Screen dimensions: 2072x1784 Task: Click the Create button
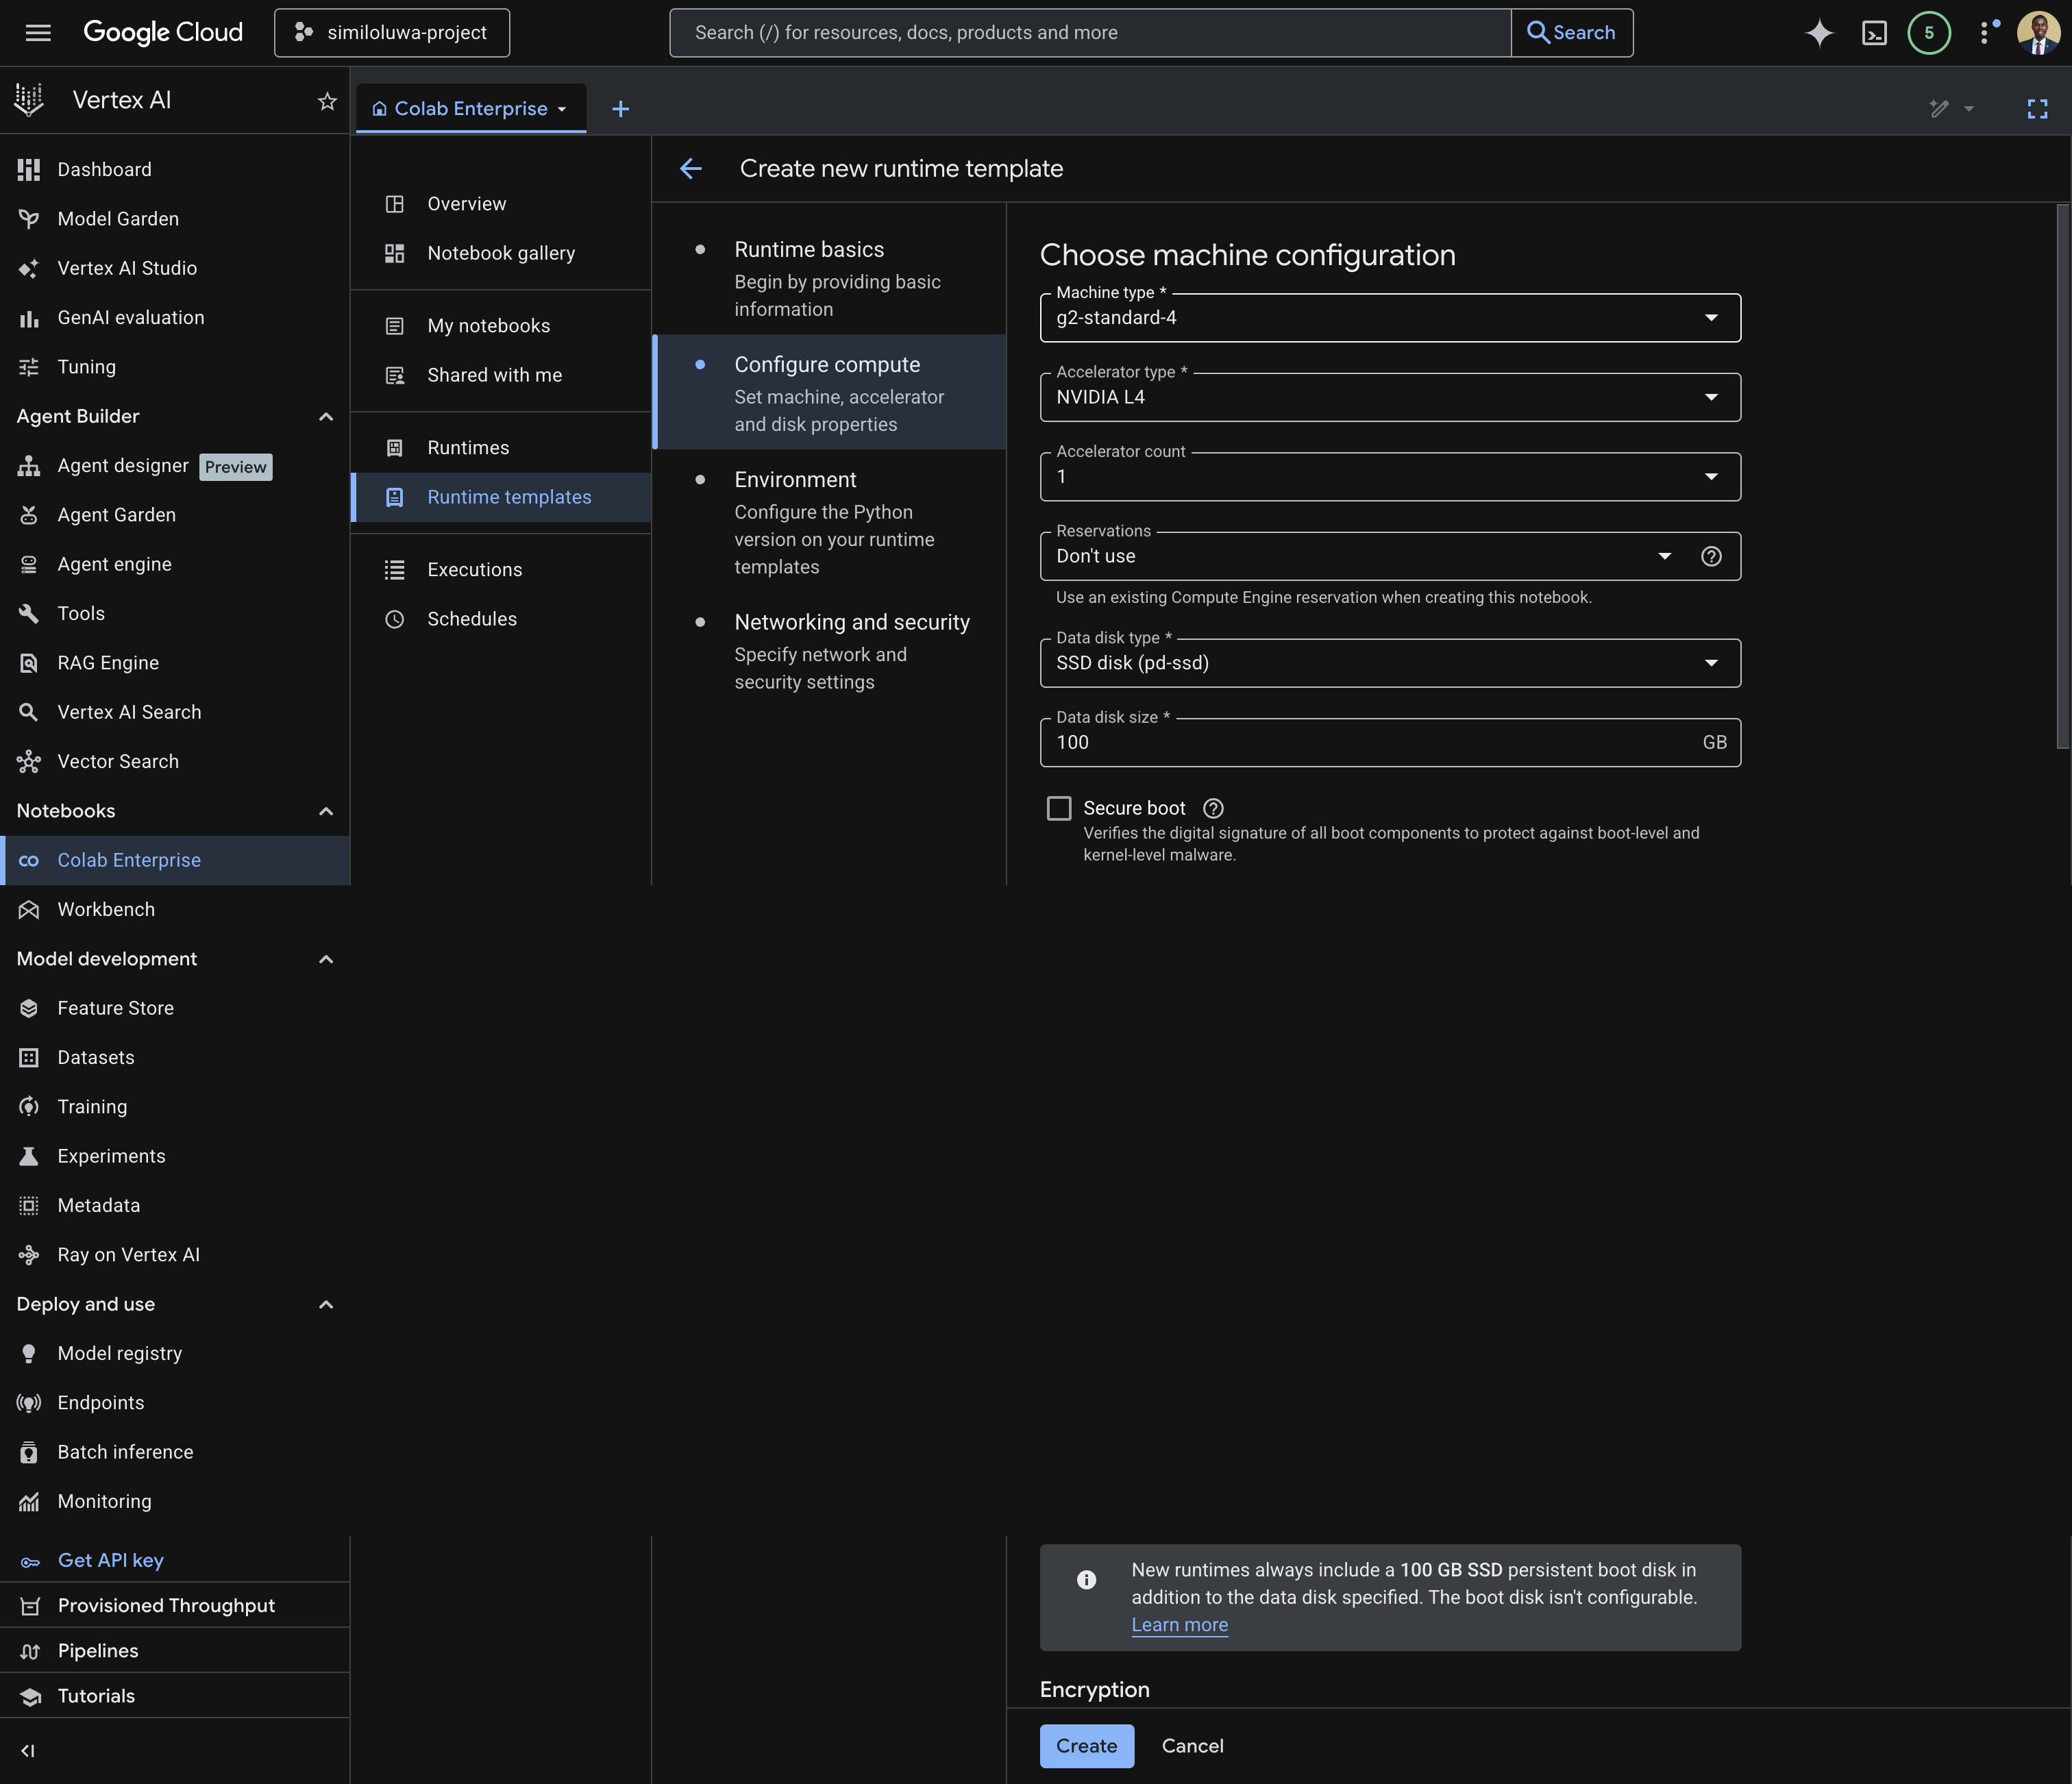pos(1087,1745)
